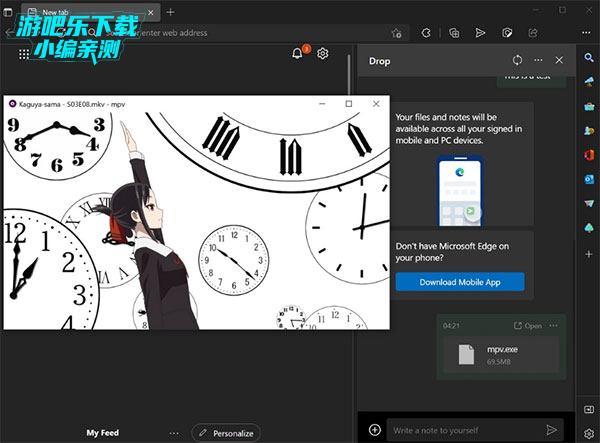Image resolution: width=600 pixels, height=443 pixels.
Task: Click the Personalize button
Action: pyautogui.click(x=225, y=433)
